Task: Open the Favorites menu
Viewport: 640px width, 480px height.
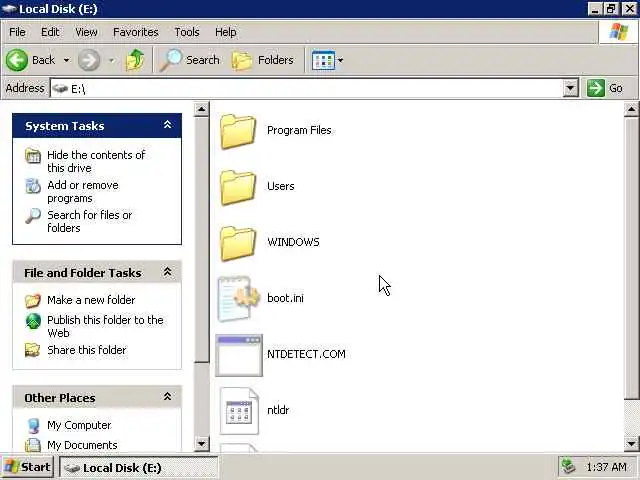Action: coord(136,32)
